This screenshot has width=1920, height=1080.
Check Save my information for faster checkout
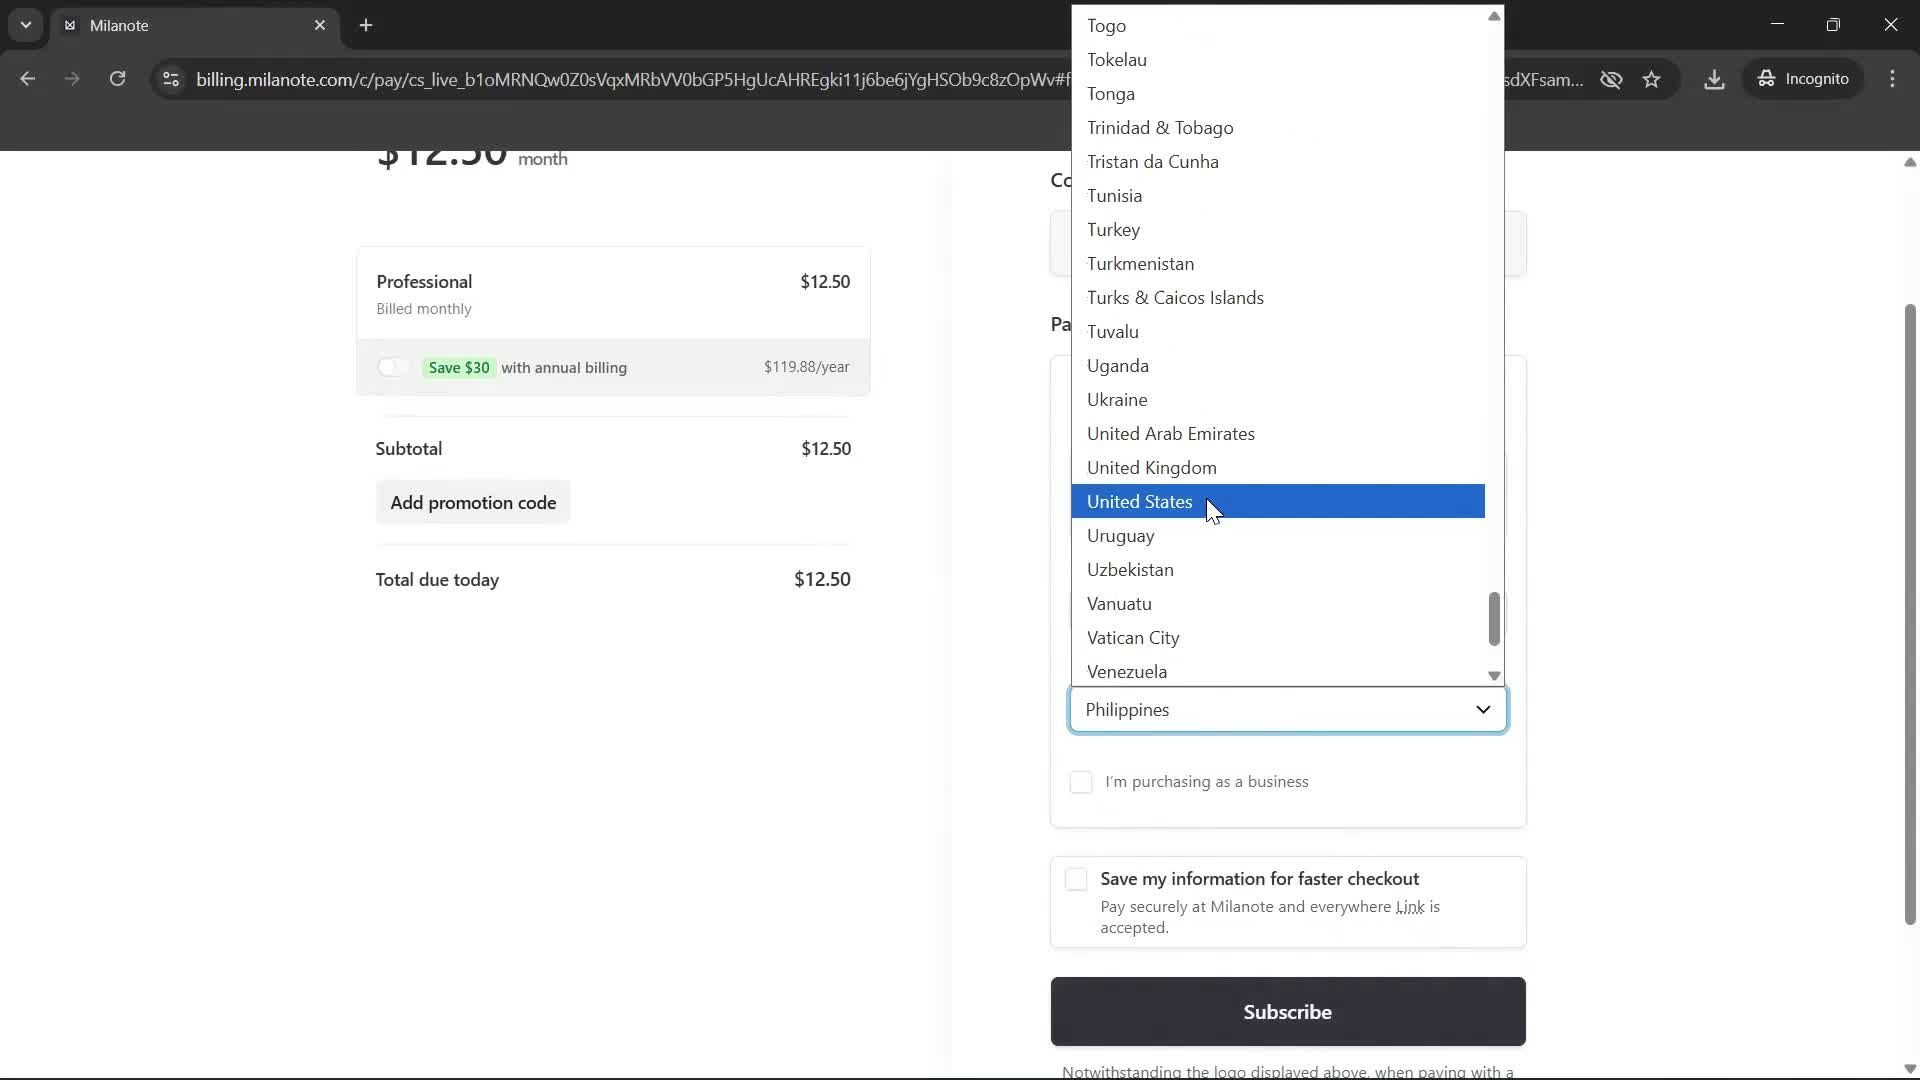pos(1075,879)
